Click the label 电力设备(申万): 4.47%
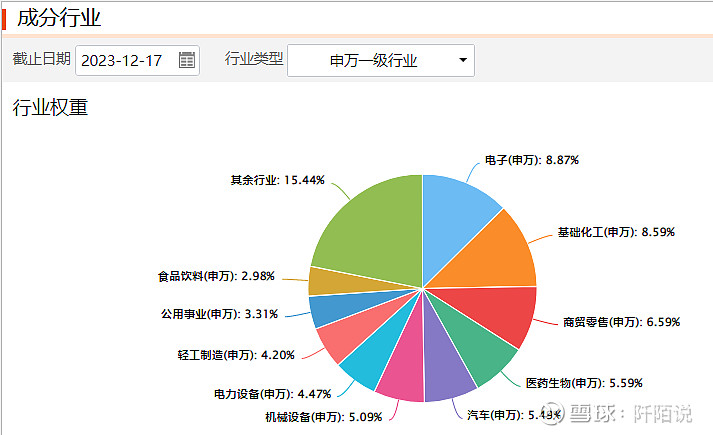Screen dimensions: 713x435 [x=272, y=394]
